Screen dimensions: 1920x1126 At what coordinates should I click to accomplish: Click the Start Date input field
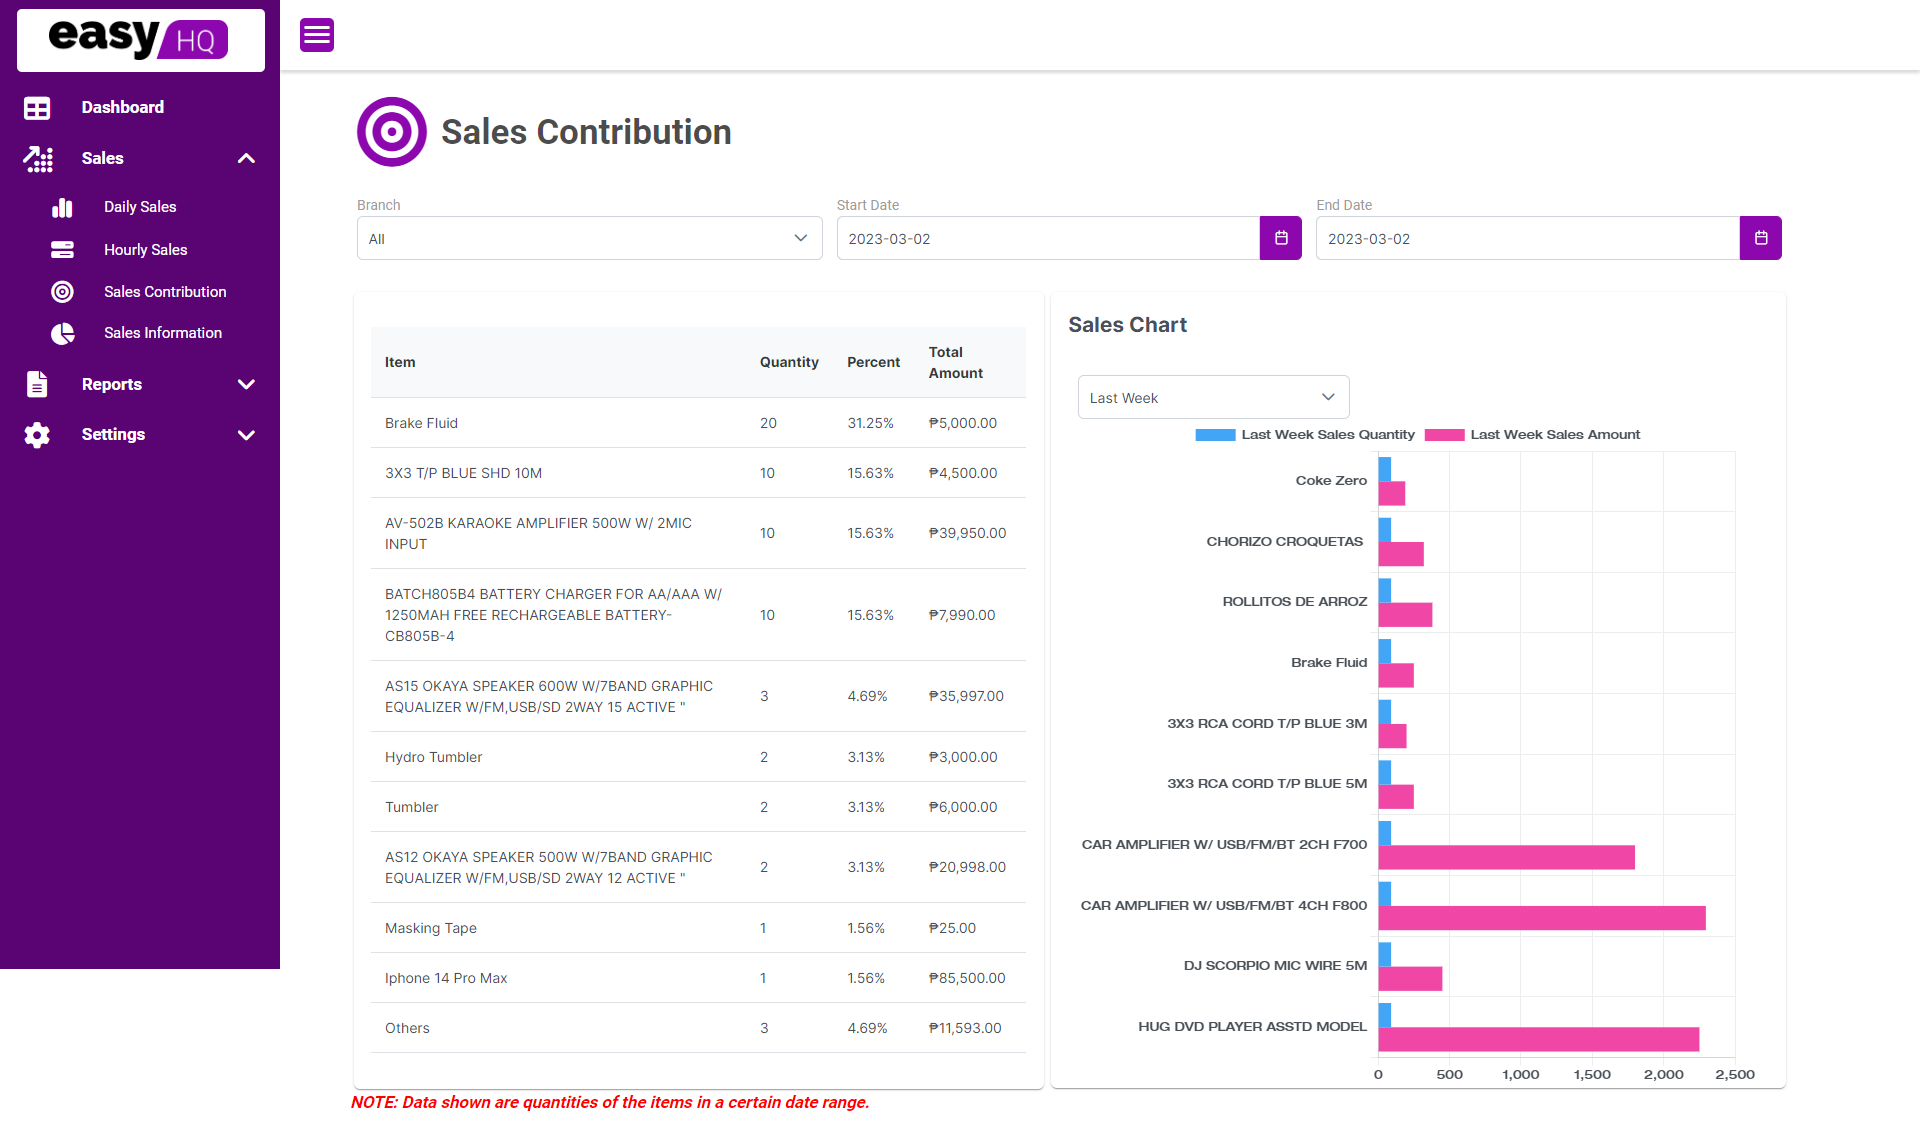click(x=1048, y=238)
